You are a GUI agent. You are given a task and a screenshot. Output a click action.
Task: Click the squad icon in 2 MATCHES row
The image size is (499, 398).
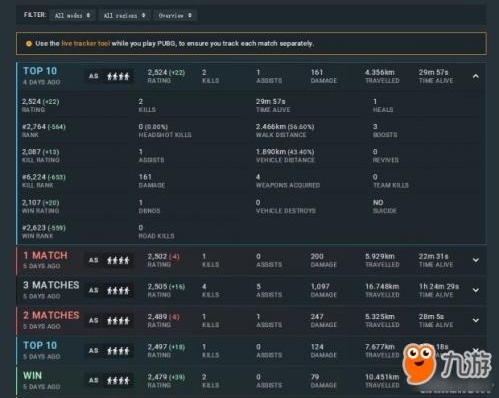point(118,320)
